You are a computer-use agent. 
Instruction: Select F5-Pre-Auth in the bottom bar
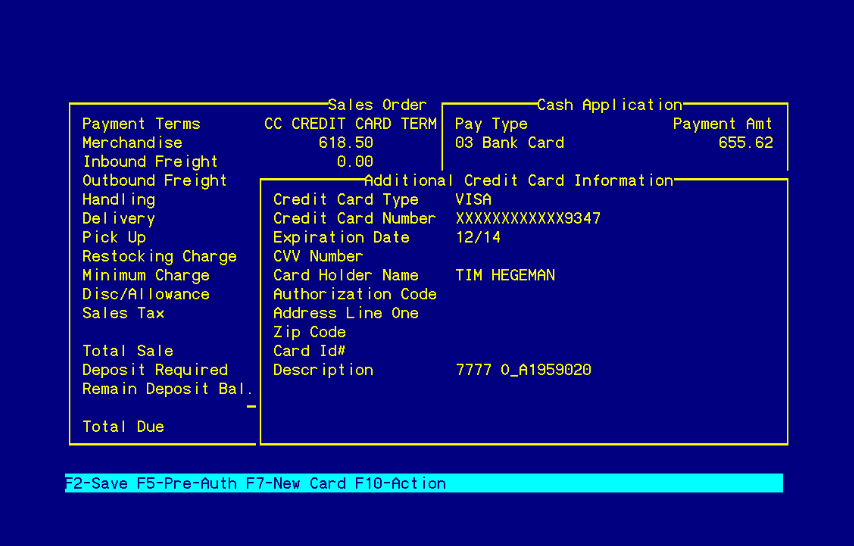pos(187,483)
